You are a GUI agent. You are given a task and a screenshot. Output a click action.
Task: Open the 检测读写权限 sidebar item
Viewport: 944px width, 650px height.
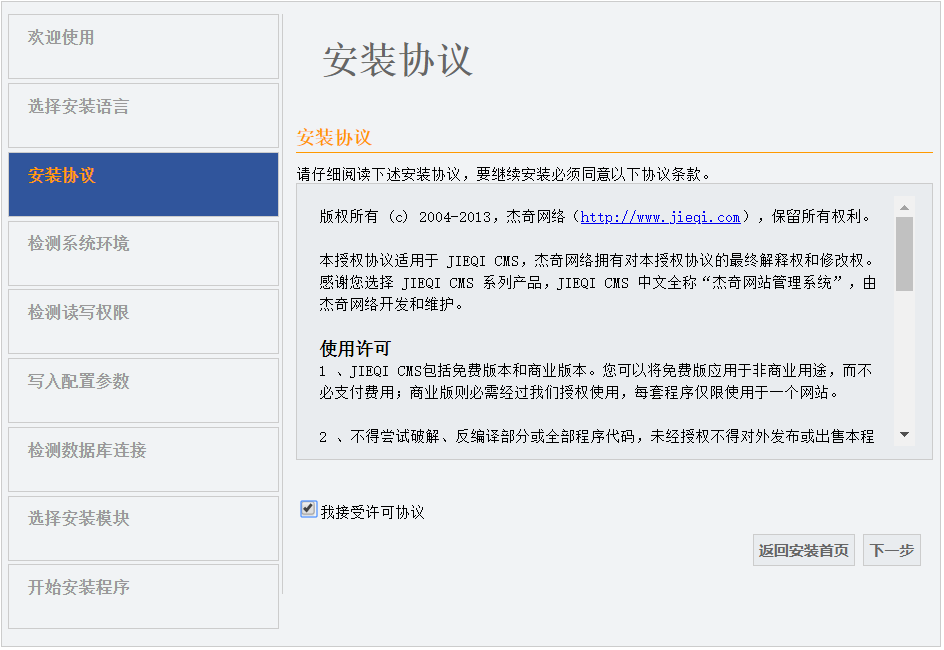click(x=143, y=321)
